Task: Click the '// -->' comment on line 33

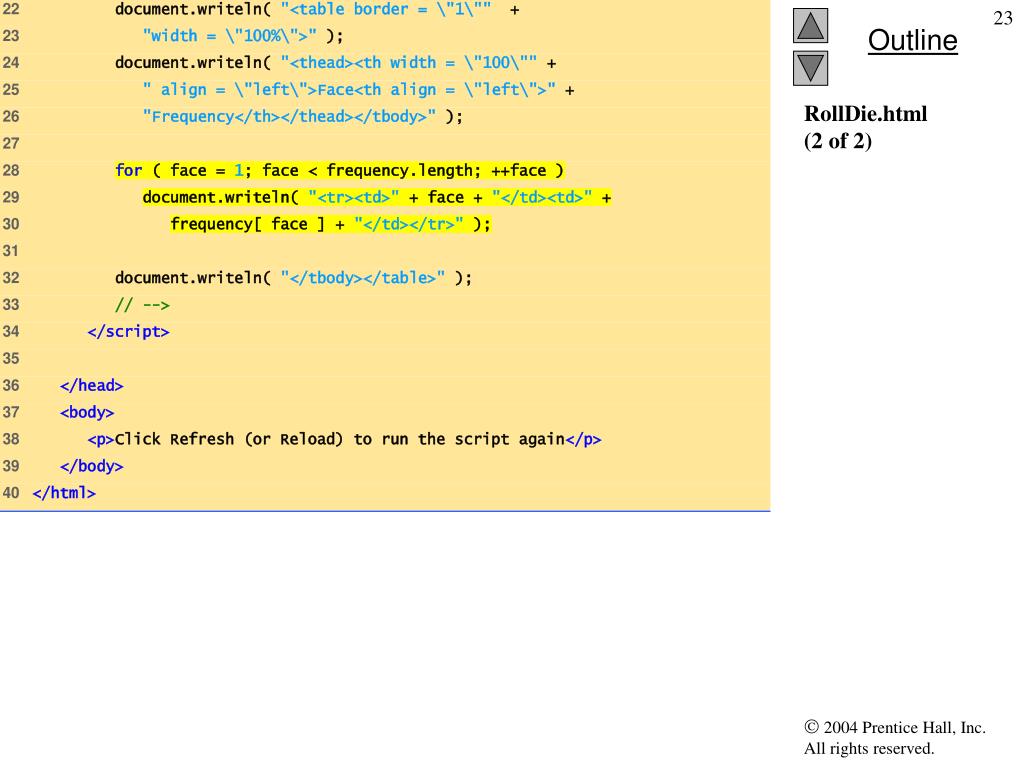Action: click(142, 305)
